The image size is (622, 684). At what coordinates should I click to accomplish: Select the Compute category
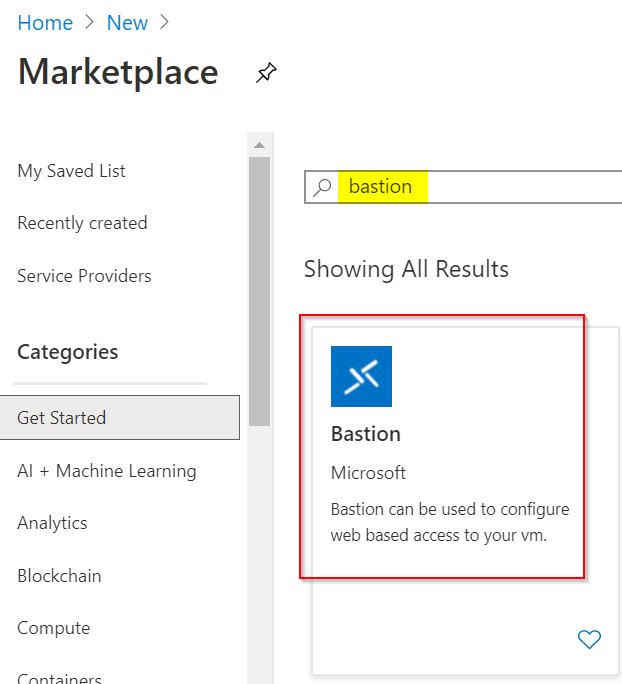(54, 628)
